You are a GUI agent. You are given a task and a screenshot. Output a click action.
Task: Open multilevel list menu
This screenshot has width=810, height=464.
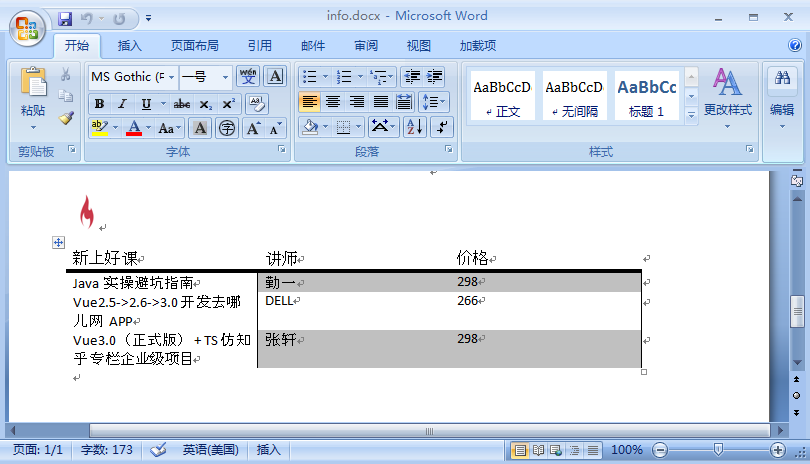coord(381,77)
